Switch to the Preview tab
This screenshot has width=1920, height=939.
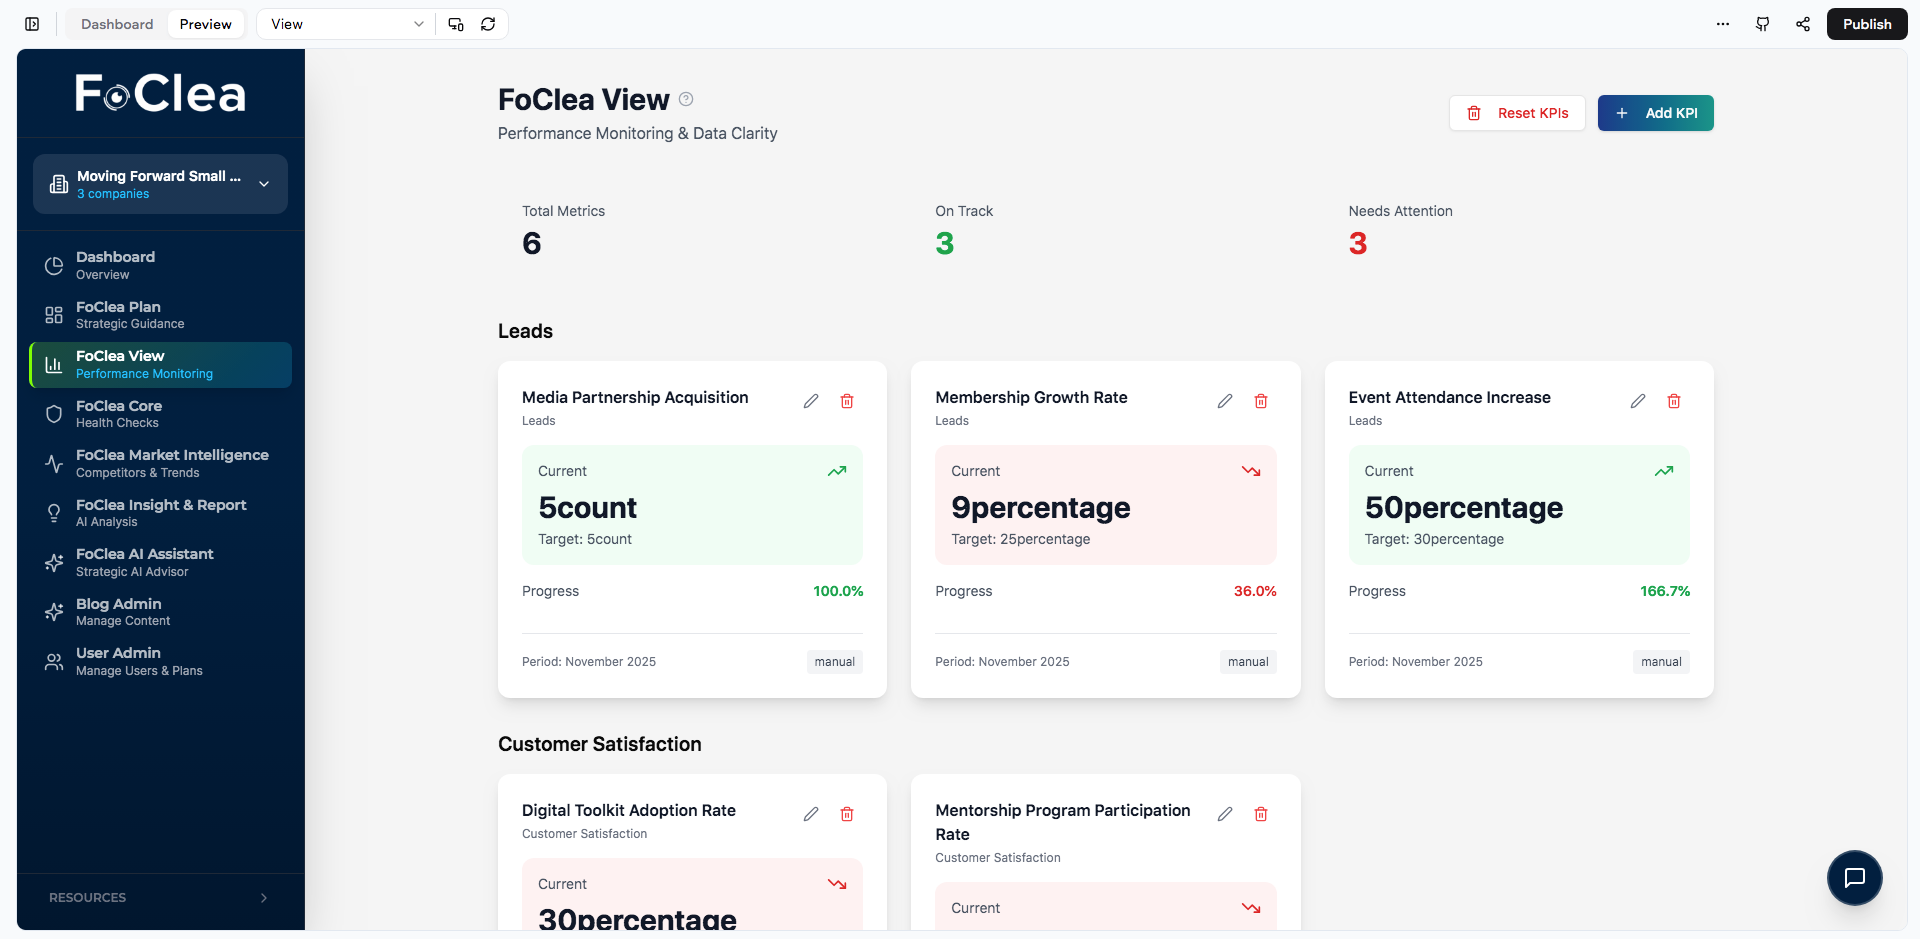(205, 23)
